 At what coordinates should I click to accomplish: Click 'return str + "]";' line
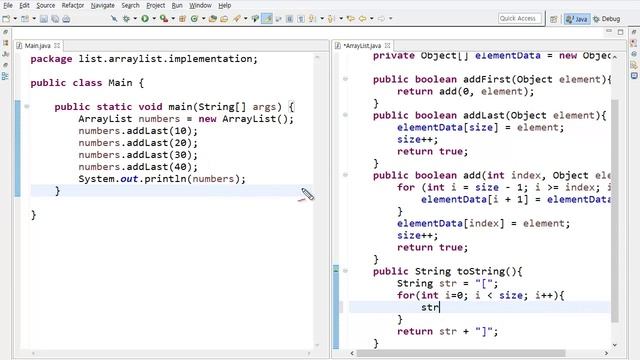(447, 331)
